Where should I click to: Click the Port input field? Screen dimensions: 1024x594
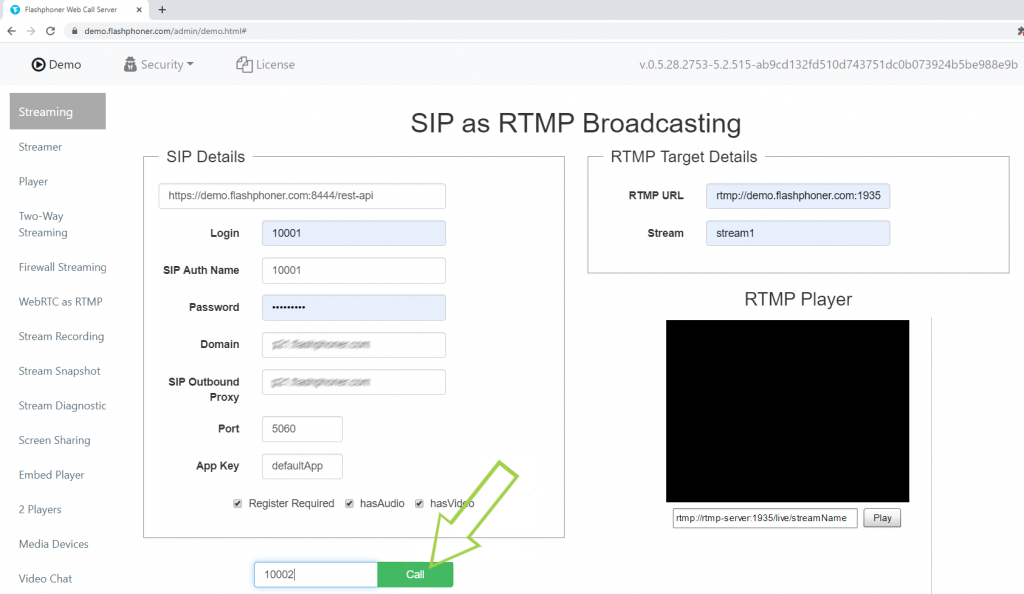coord(302,429)
